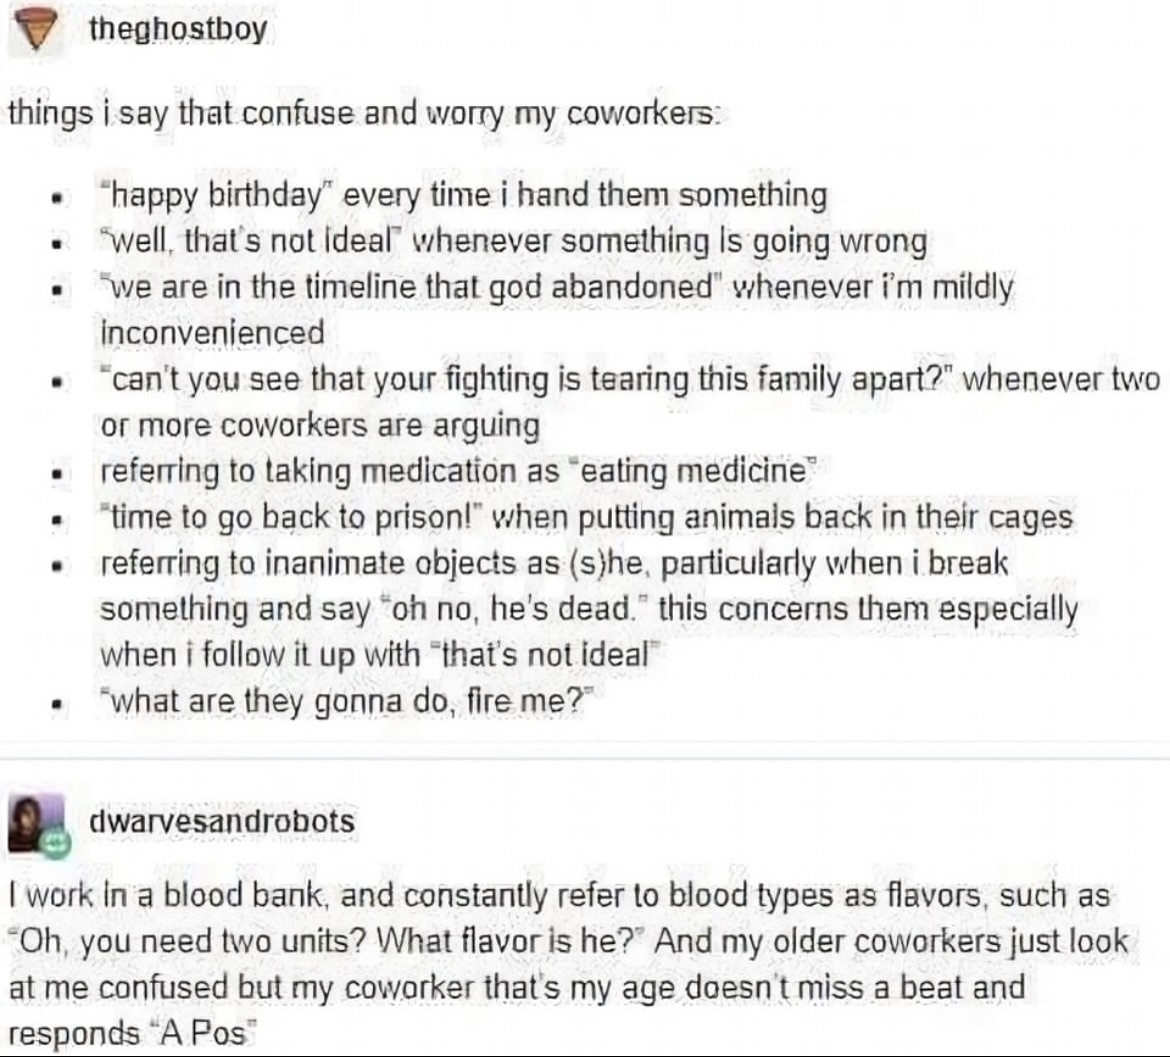Click the "time to go back to prison!" line
This screenshot has width=1170, height=1057.
[x=586, y=518]
